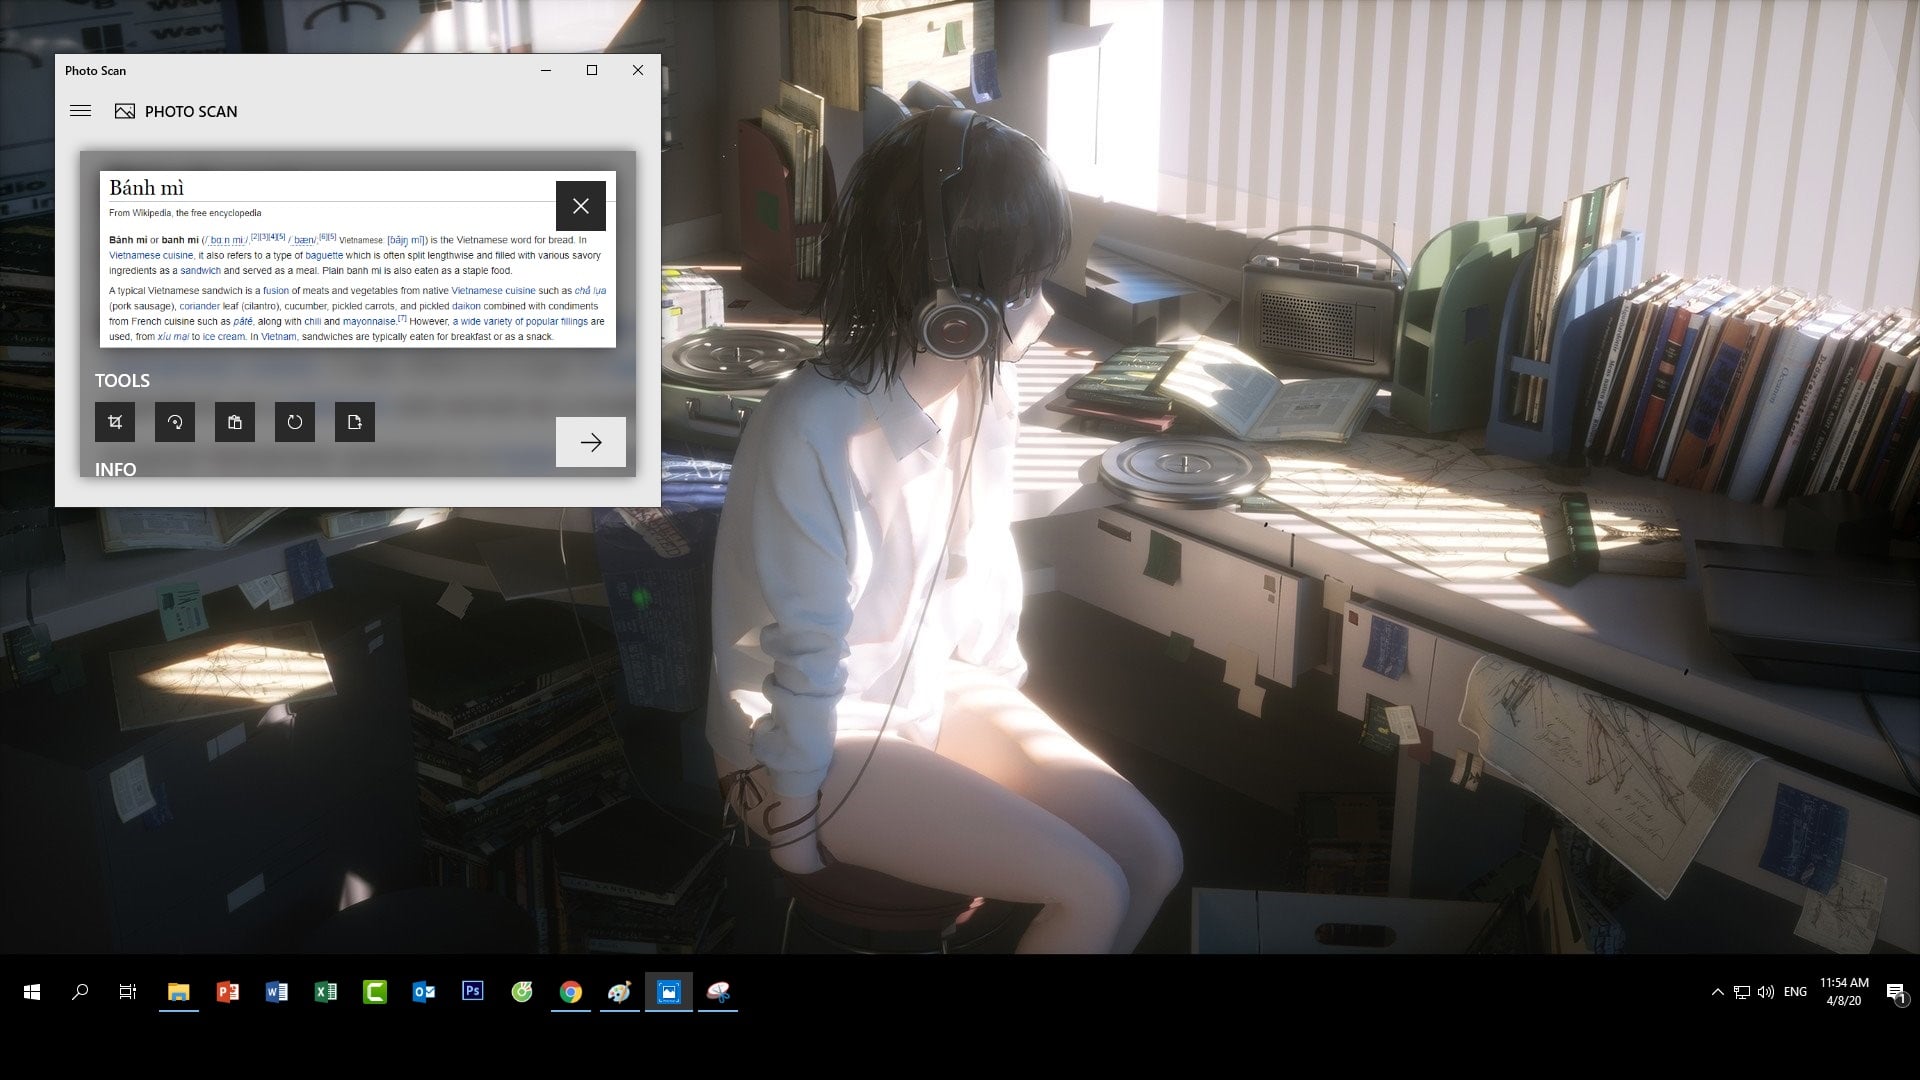Viewport: 1920px width, 1080px height.
Task: Close the image preview with X overlay
Action: pyautogui.click(x=581, y=206)
